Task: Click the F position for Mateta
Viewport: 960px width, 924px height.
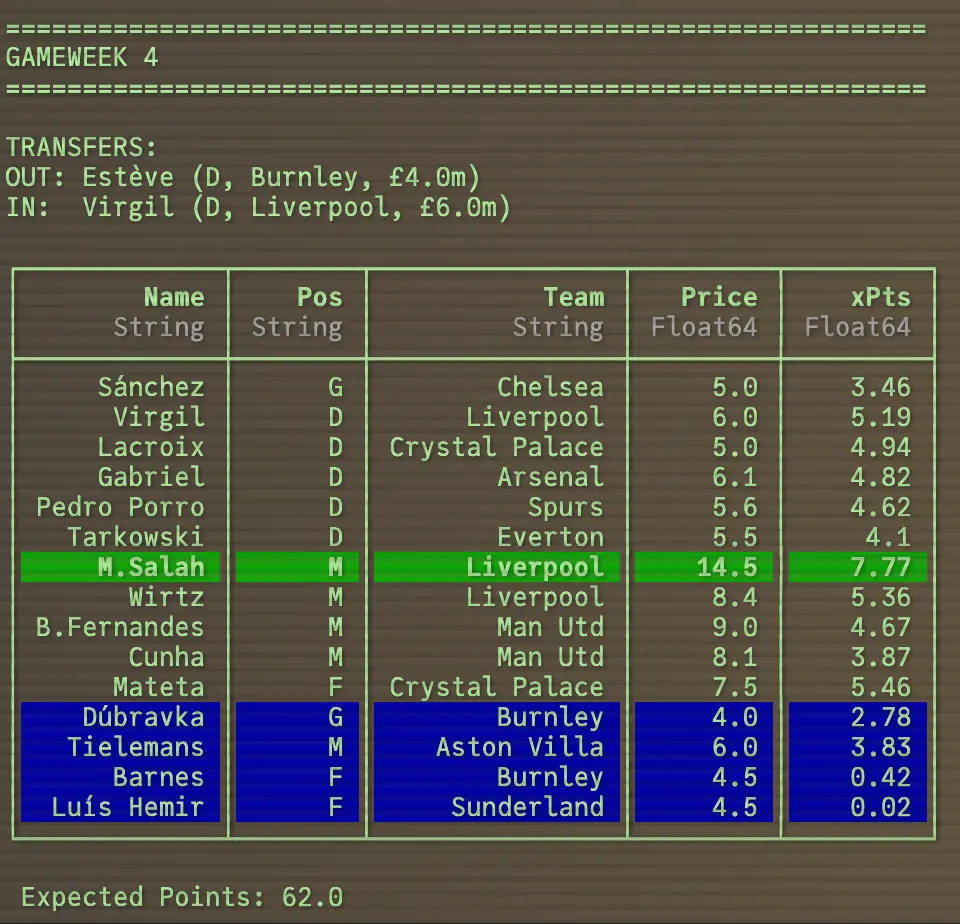Action: tap(336, 687)
